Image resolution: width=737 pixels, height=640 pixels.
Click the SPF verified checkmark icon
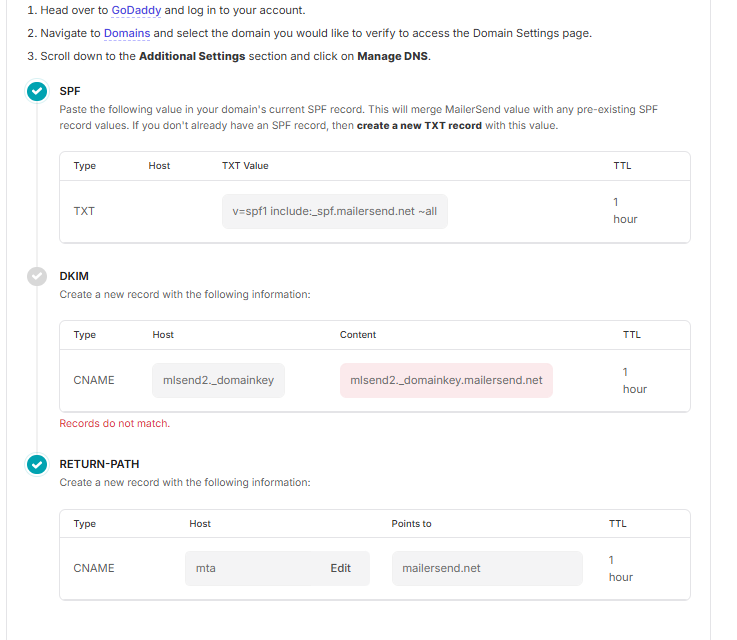[37, 91]
